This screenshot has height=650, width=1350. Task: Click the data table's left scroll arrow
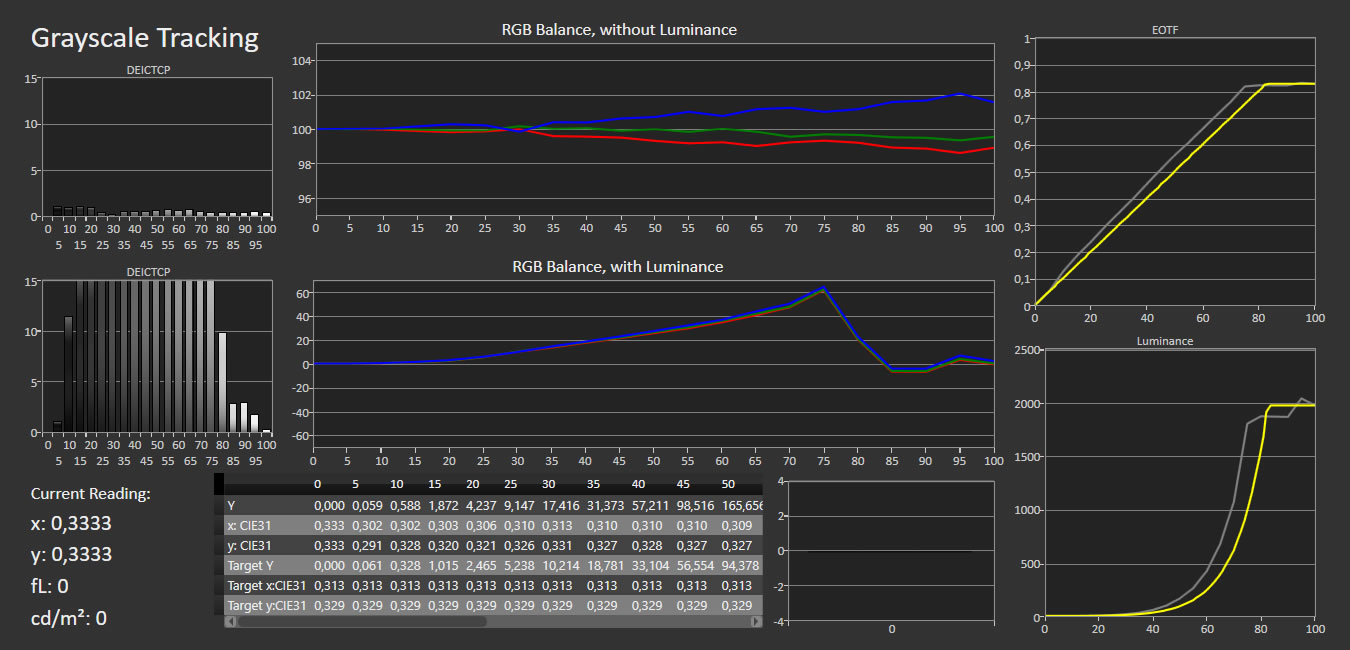click(x=232, y=621)
